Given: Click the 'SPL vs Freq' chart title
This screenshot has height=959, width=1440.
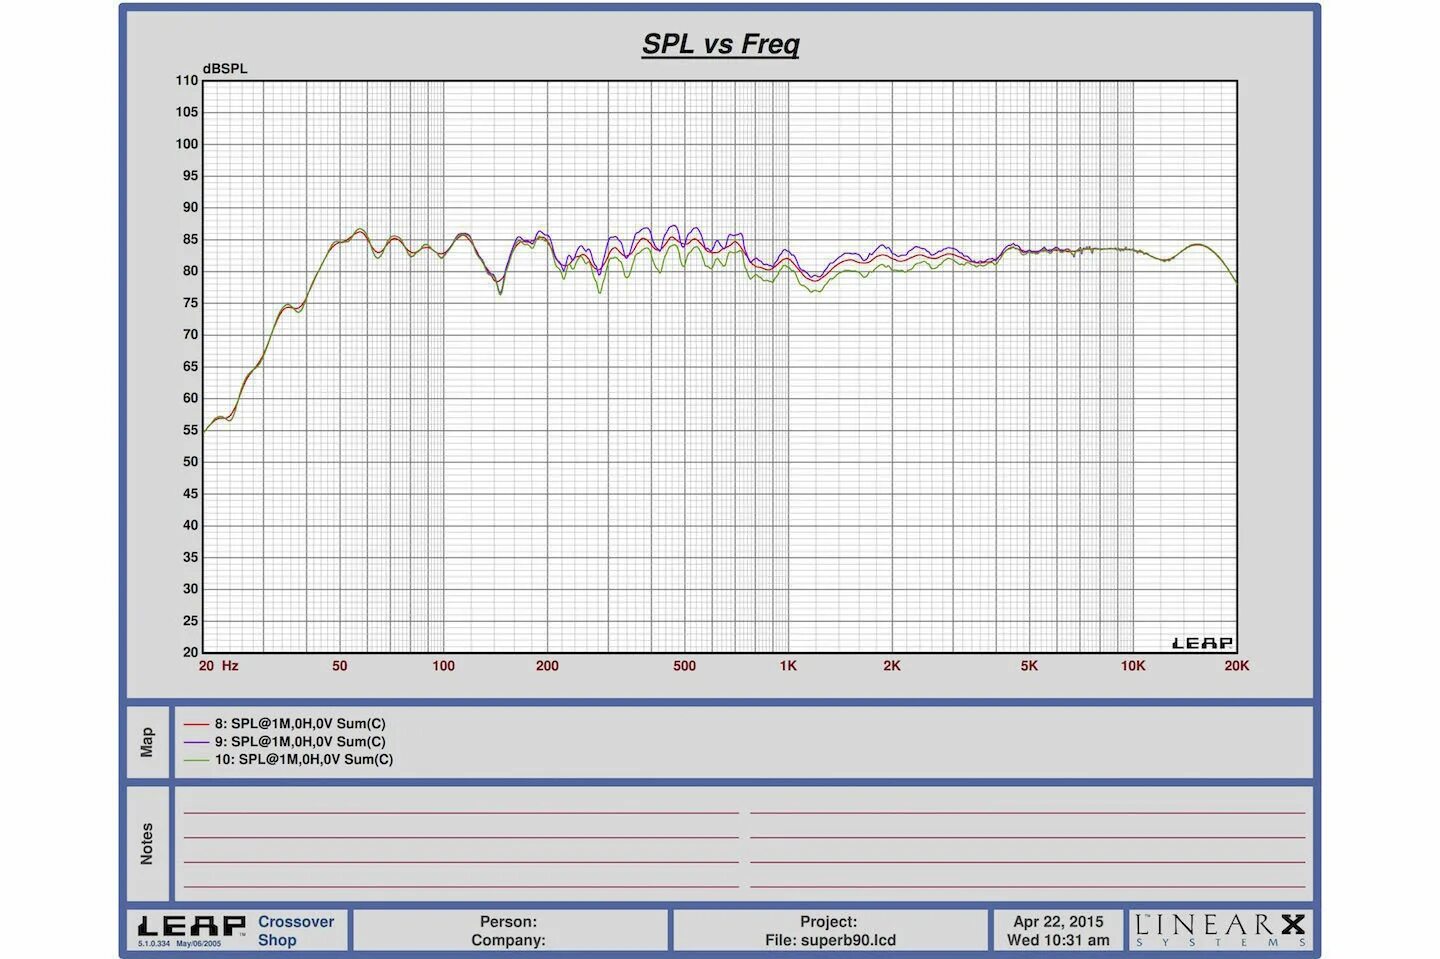Looking at the screenshot, I should (x=720, y=44).
